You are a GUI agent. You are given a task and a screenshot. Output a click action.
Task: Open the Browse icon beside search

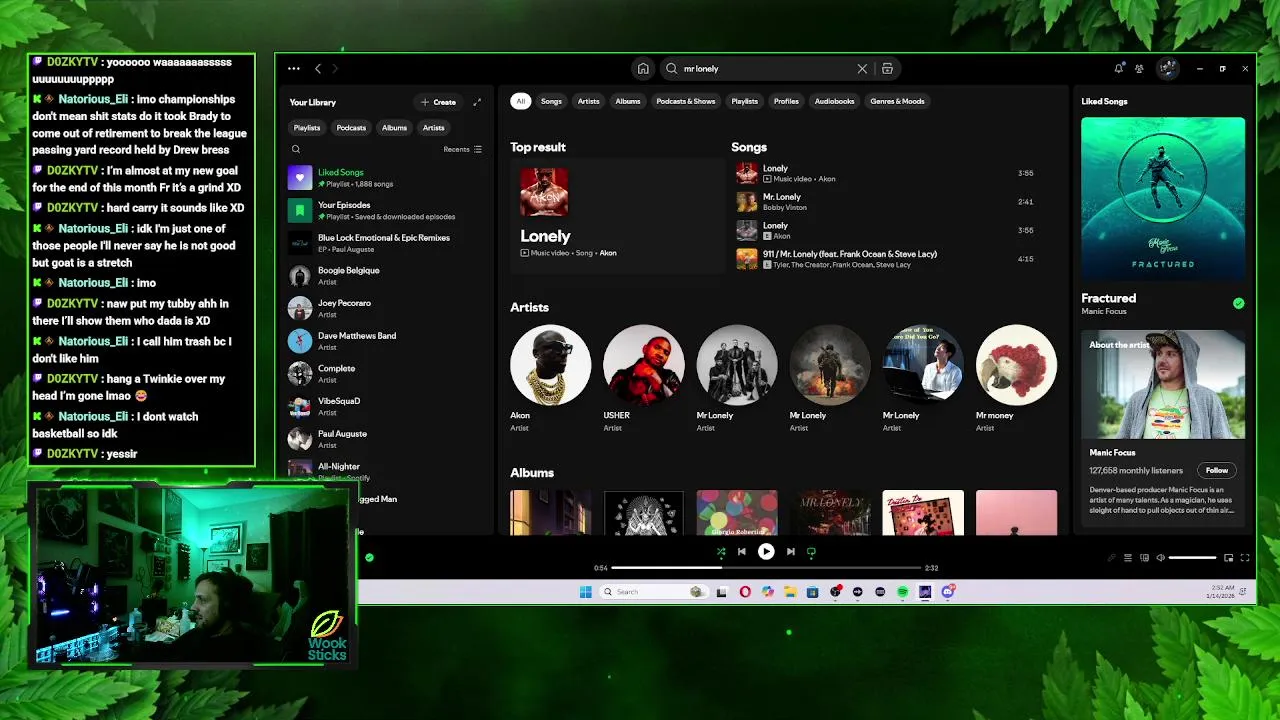pyautogui.click(x=887, y=69)
